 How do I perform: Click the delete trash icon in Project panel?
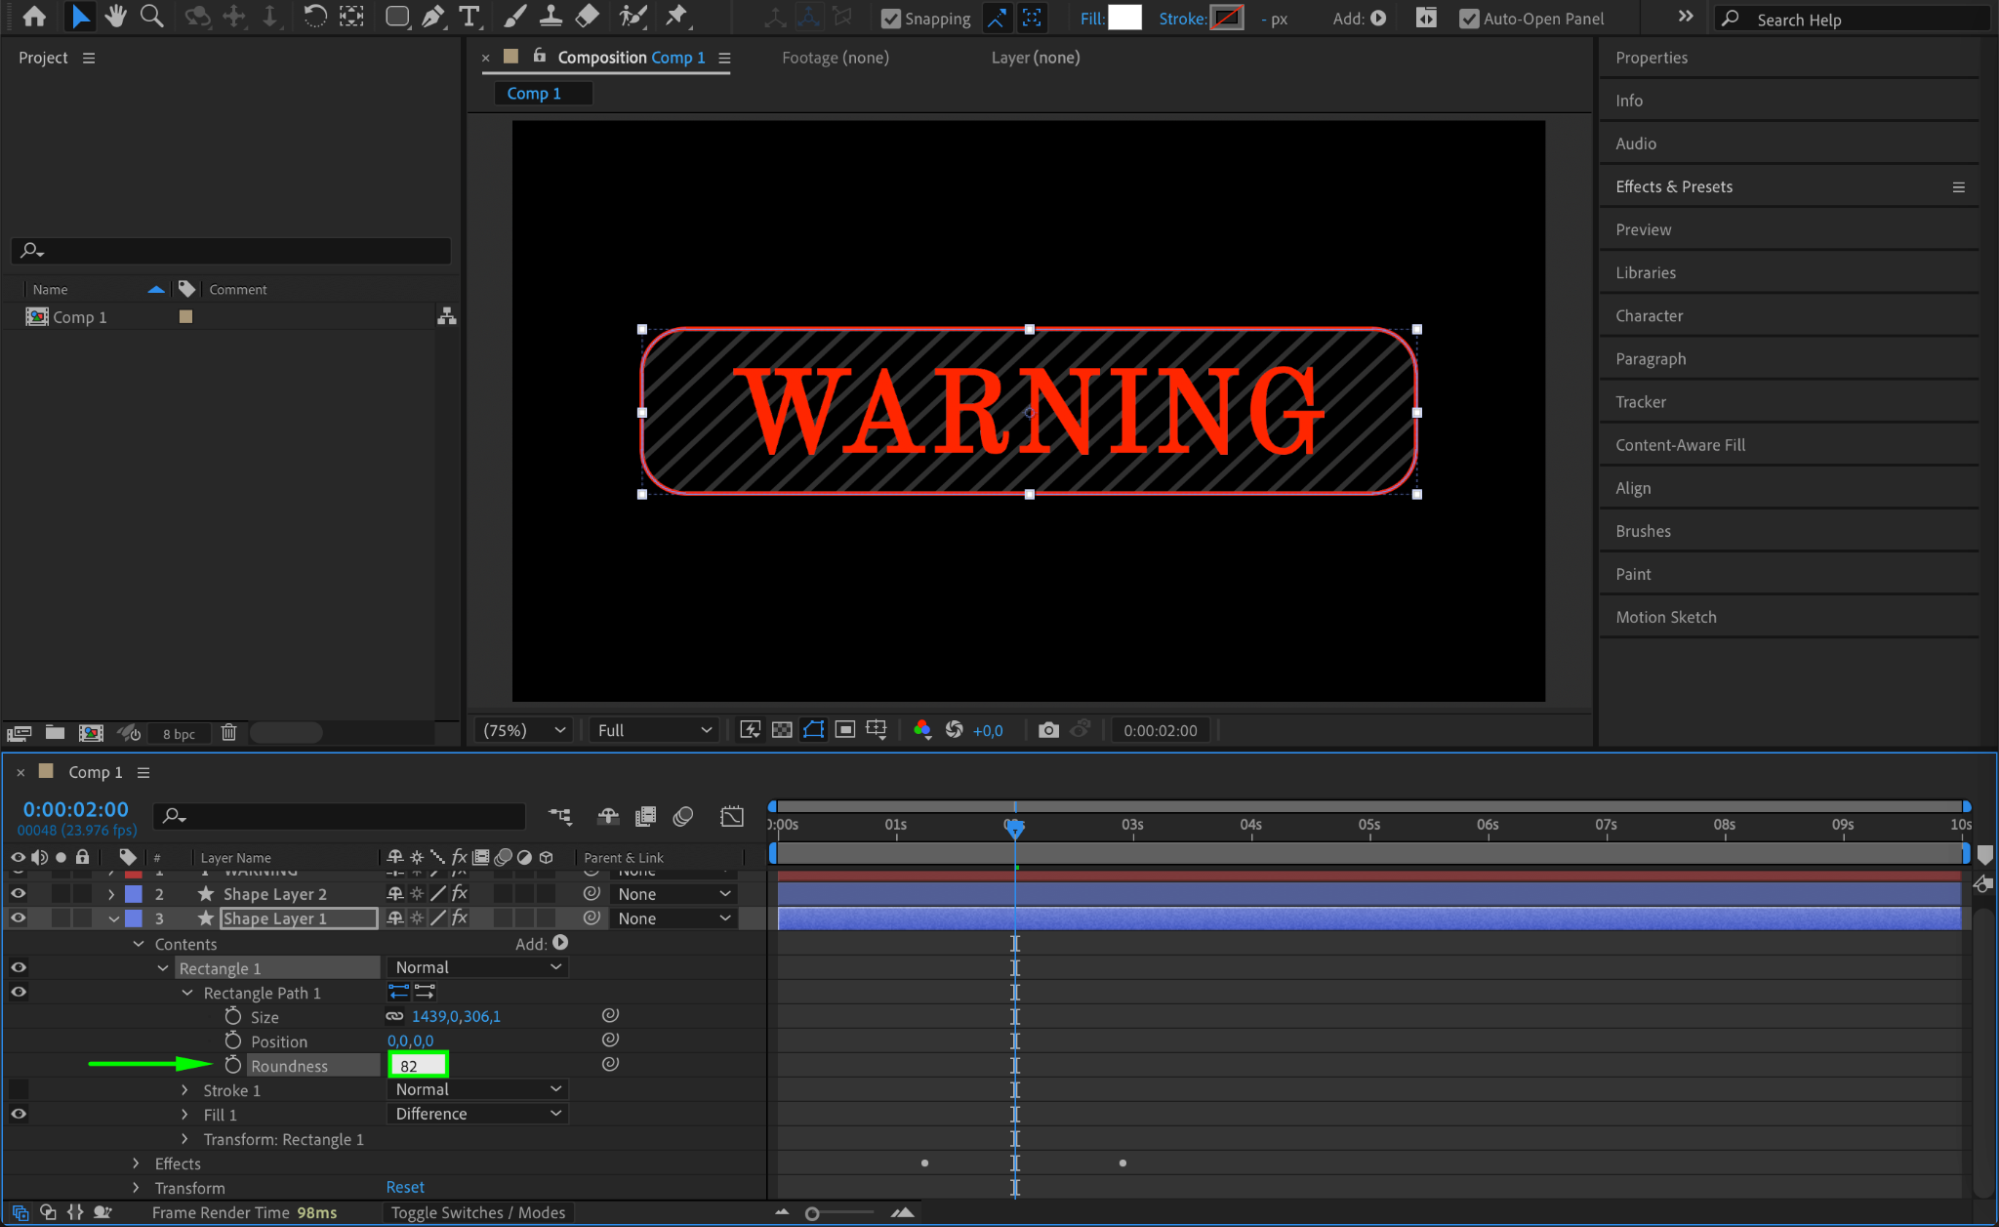pos(228,733)
